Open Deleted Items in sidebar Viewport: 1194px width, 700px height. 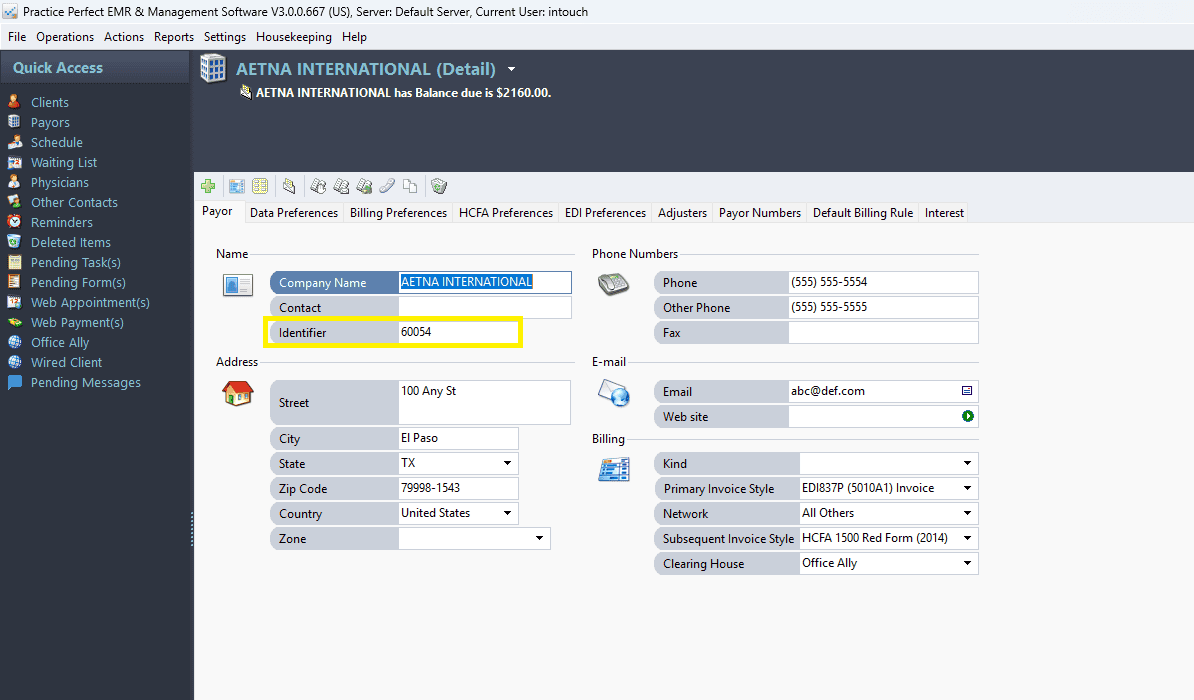tap(71, 242)
